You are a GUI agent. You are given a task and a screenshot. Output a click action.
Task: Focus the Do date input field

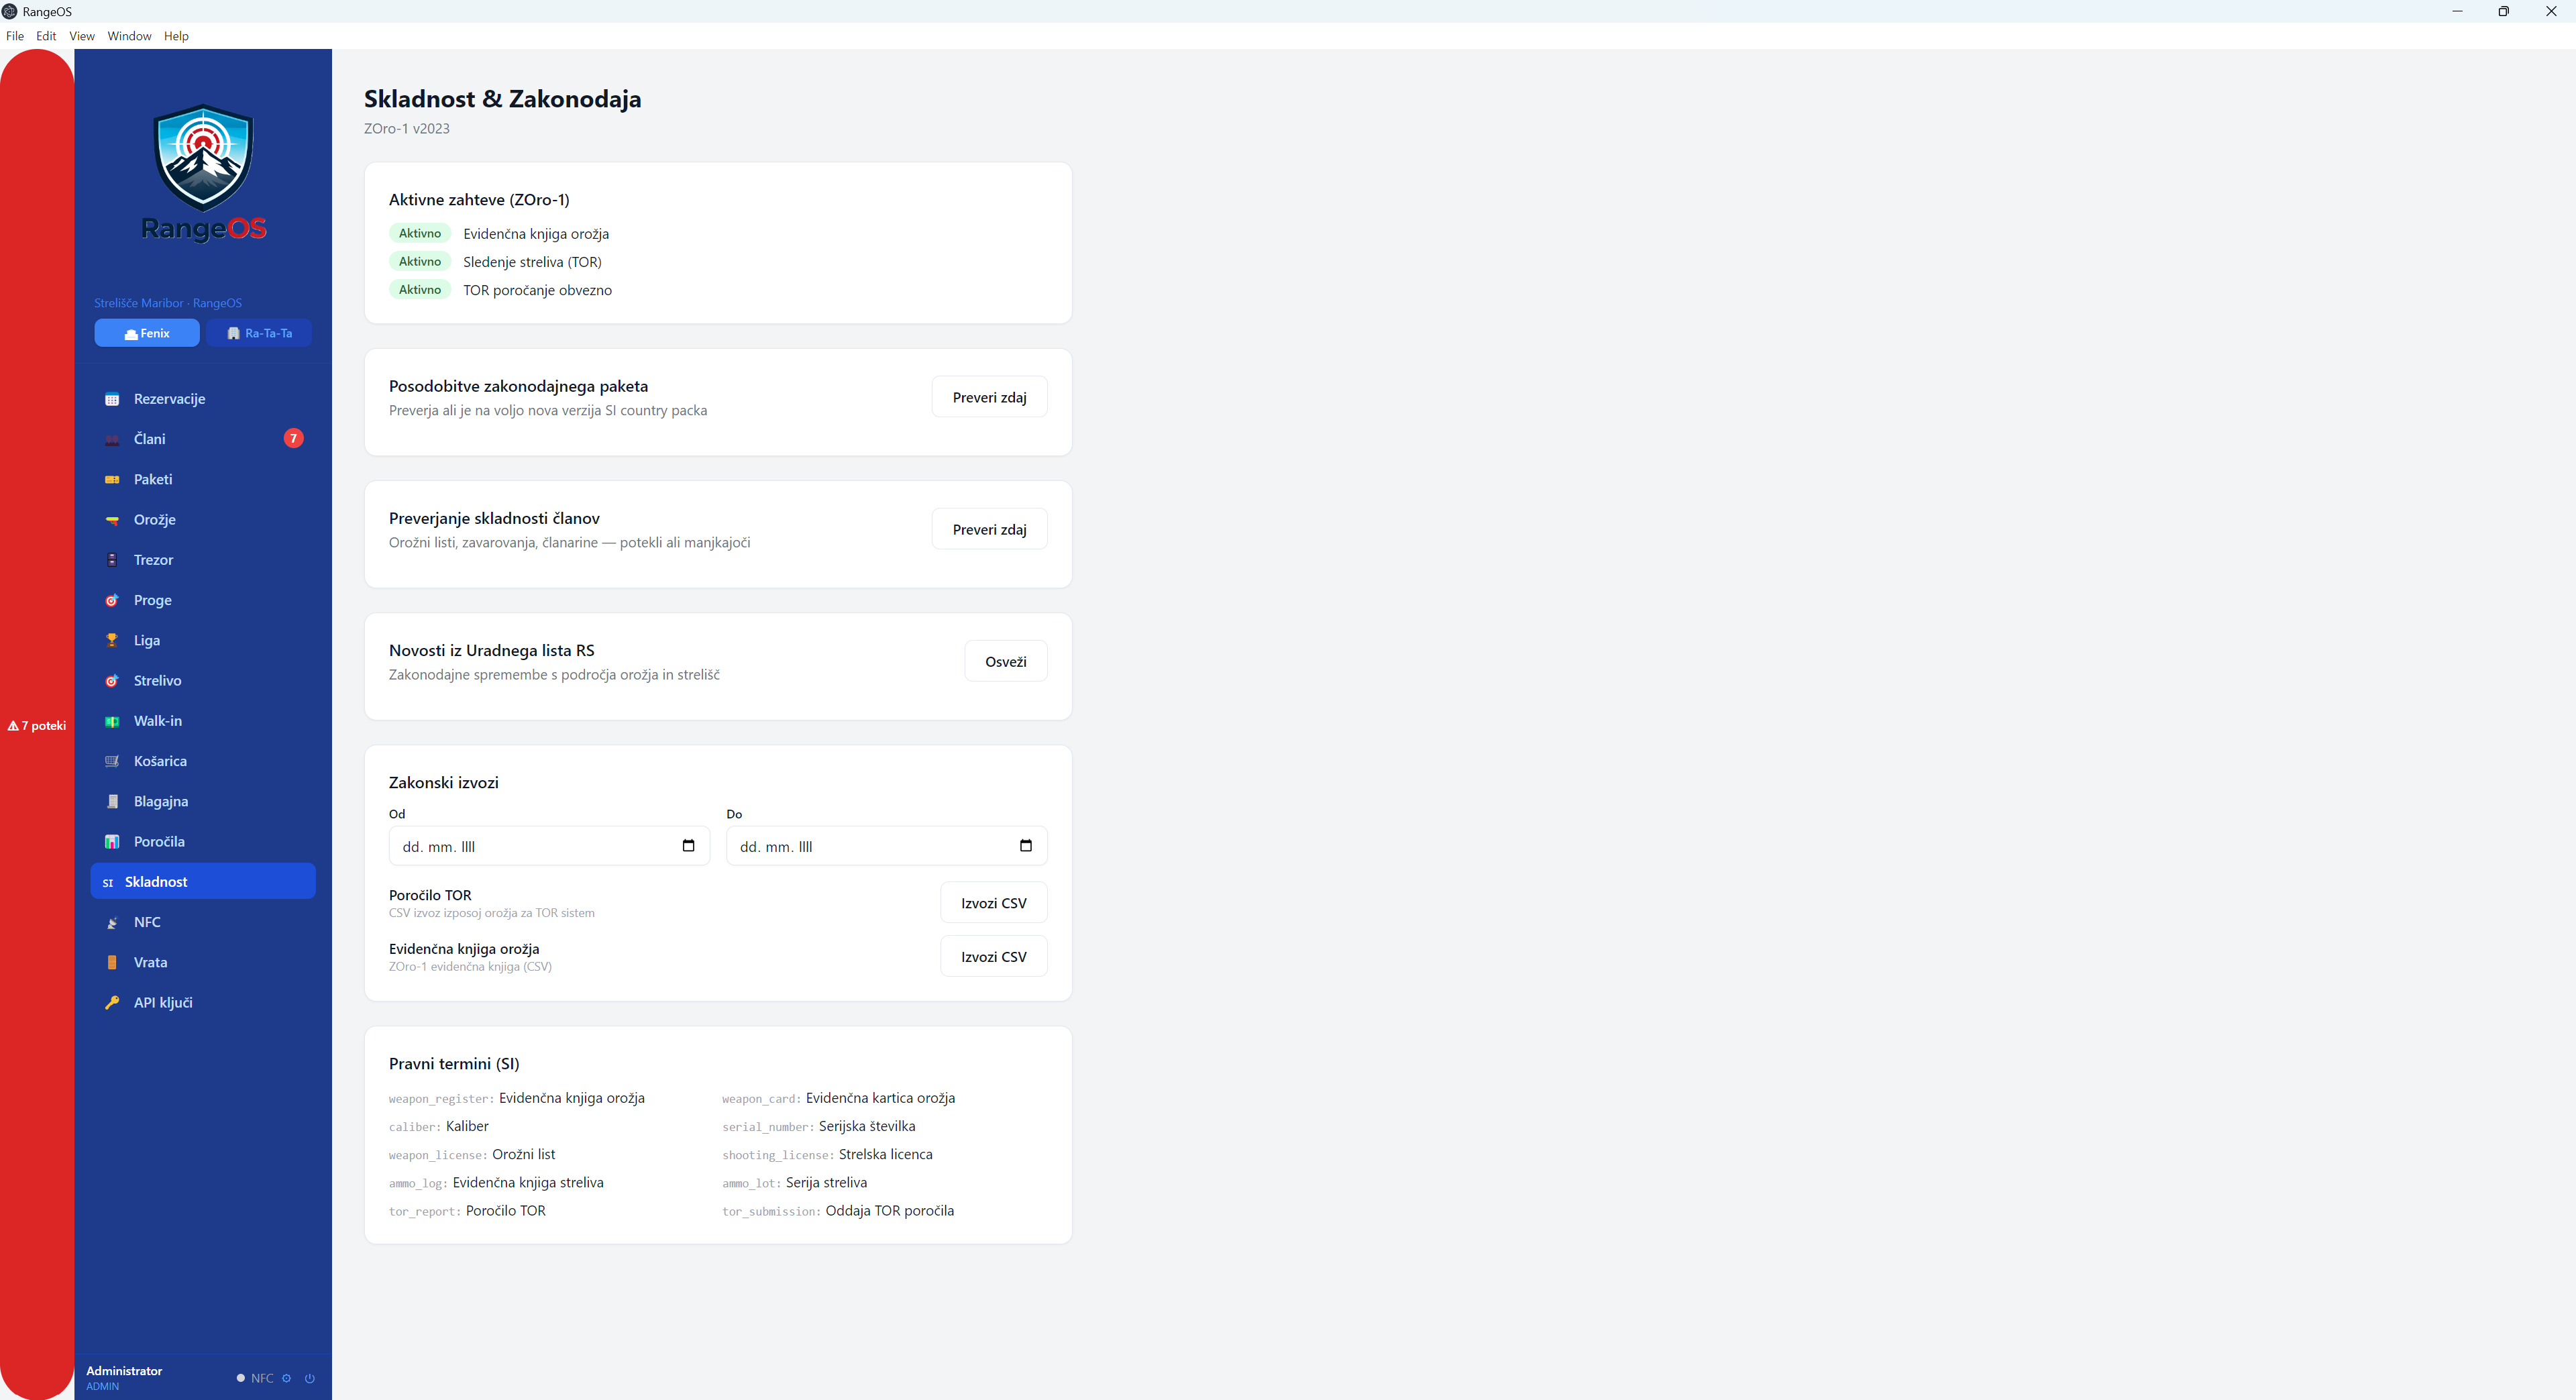886,846
